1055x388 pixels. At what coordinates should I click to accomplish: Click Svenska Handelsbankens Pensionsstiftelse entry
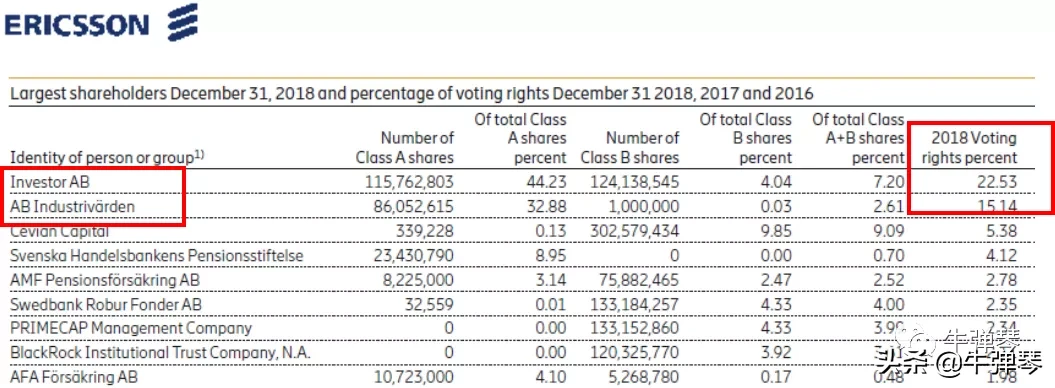[156, 256]
